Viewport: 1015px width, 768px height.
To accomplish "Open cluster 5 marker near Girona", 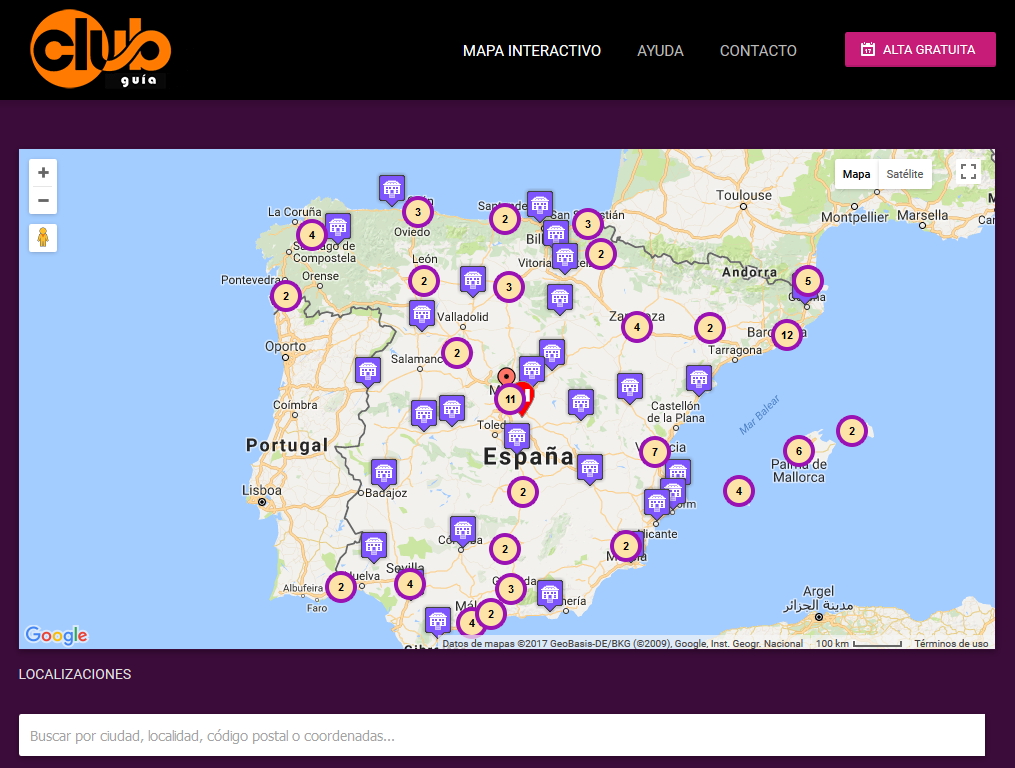I will pos(808,281).
